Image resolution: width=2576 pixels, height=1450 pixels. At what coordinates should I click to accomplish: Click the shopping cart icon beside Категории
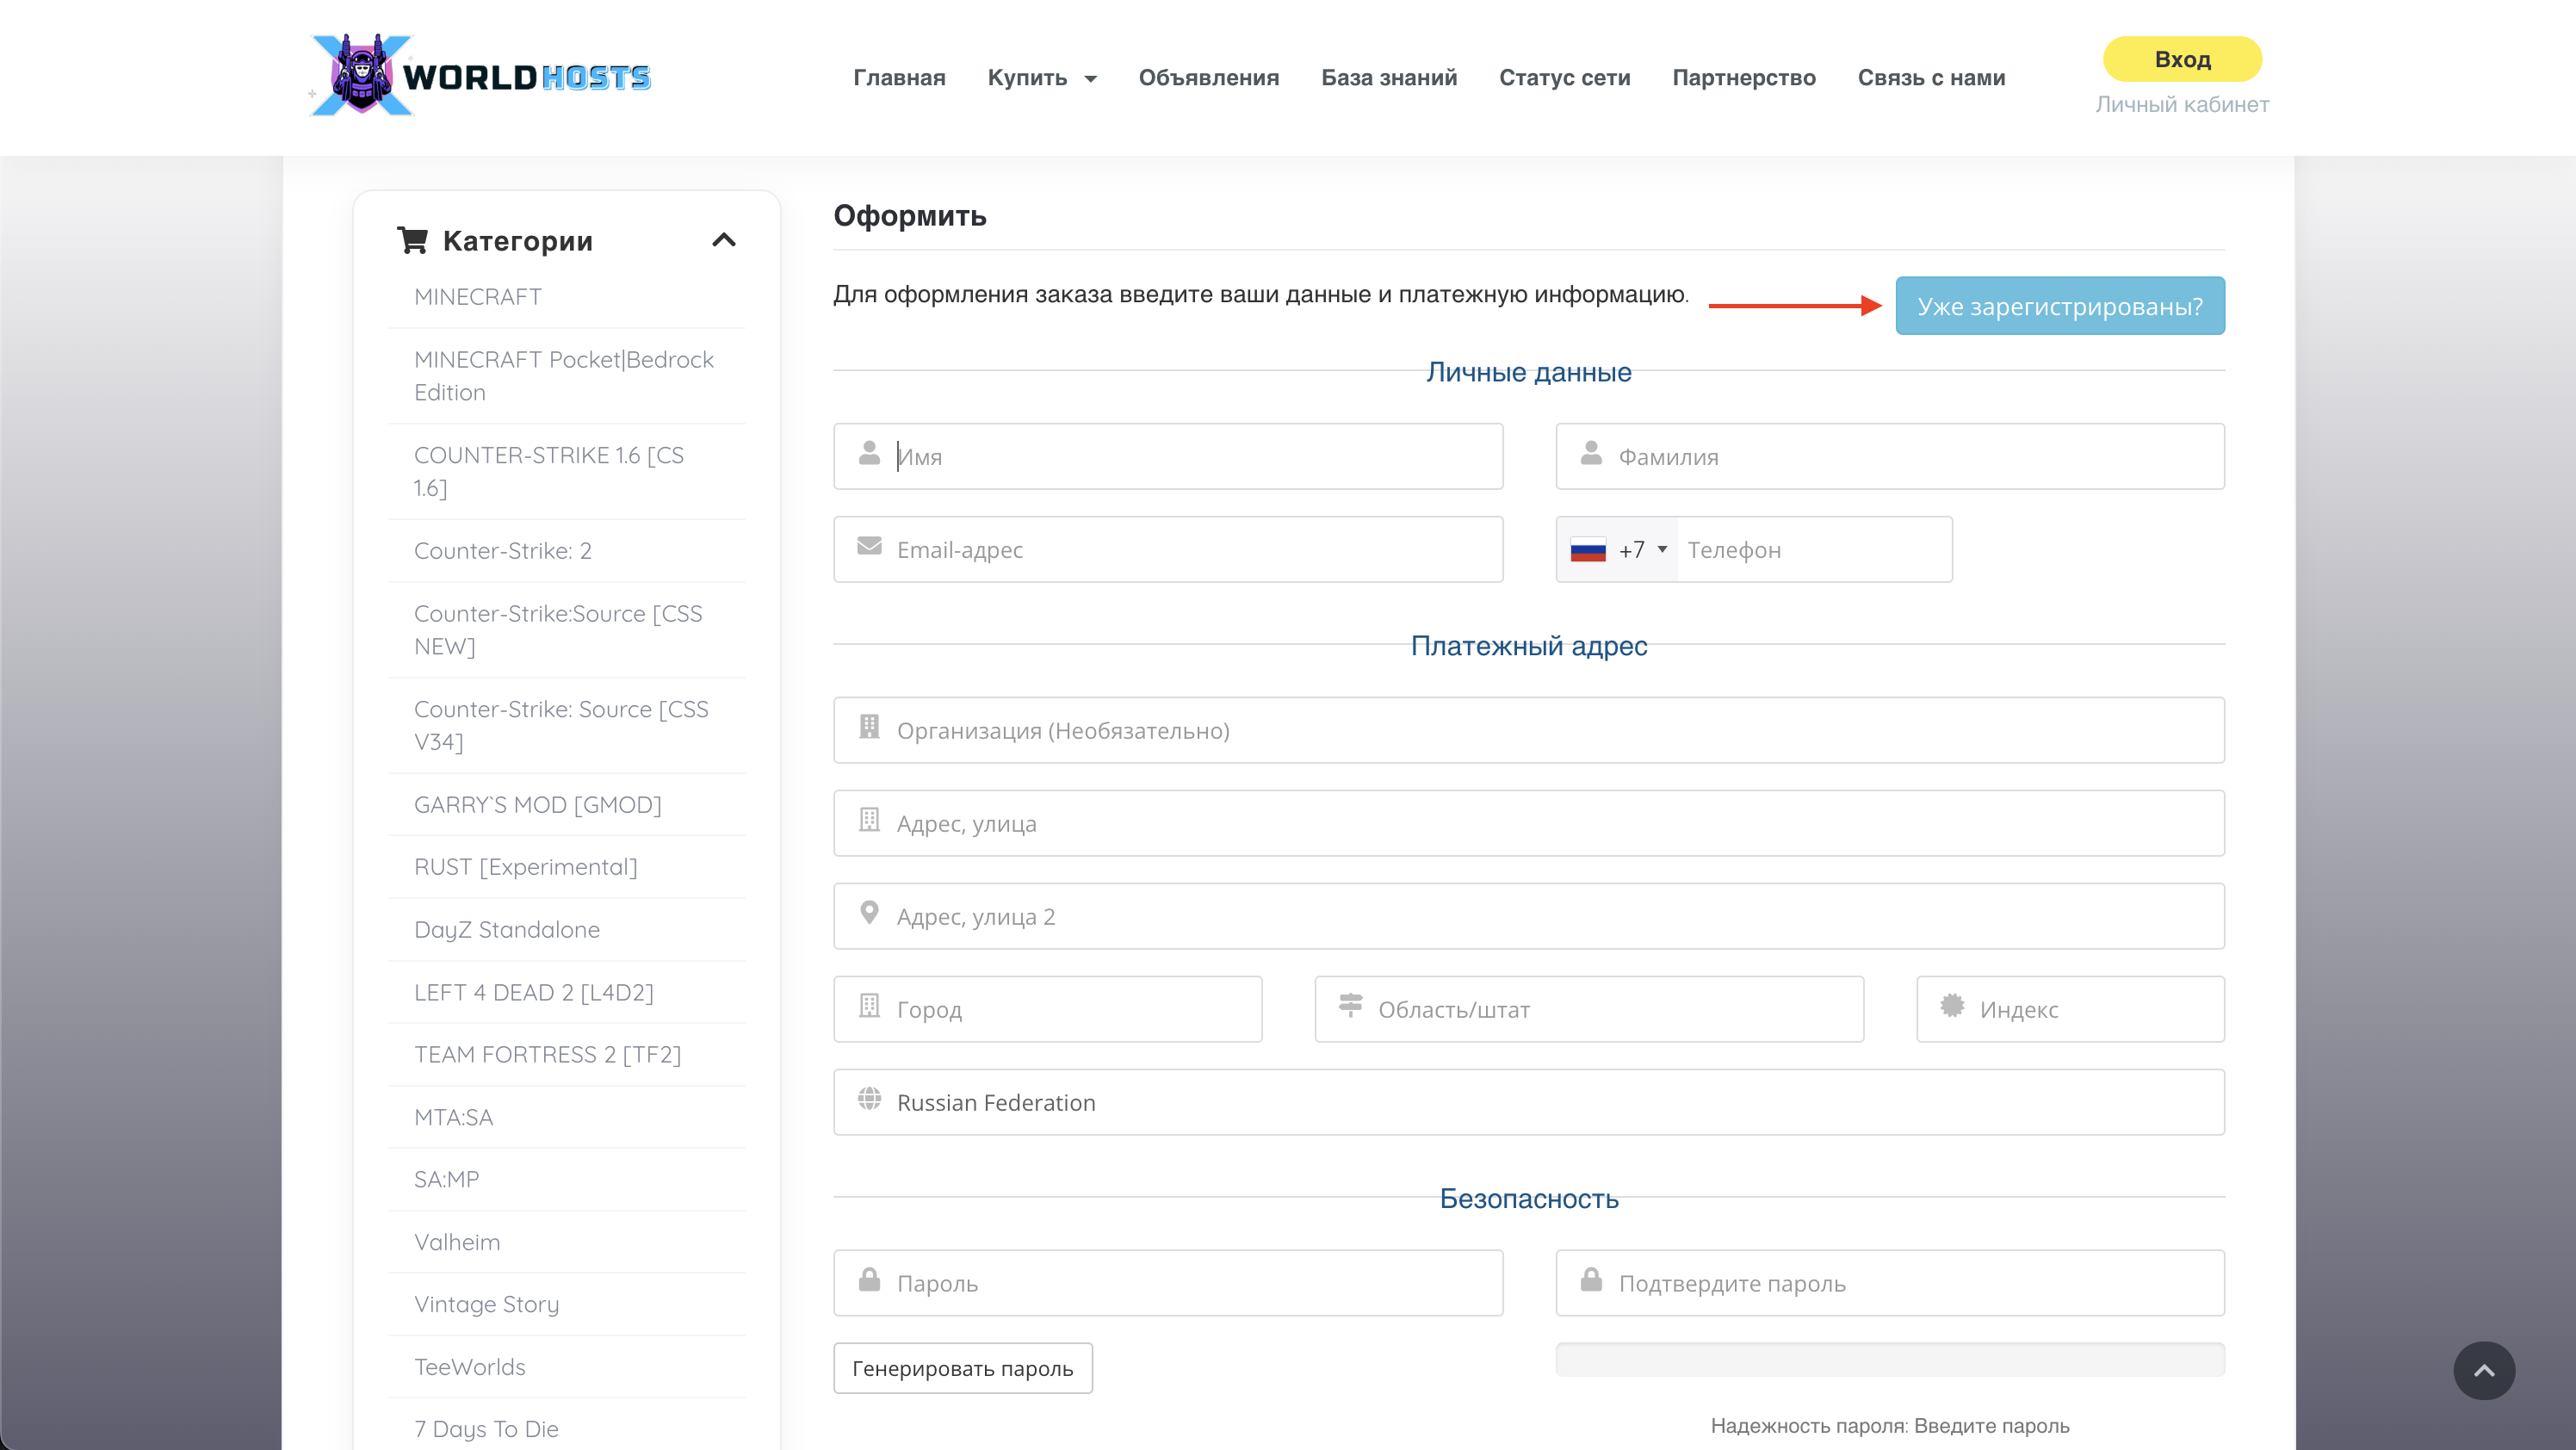412,240
